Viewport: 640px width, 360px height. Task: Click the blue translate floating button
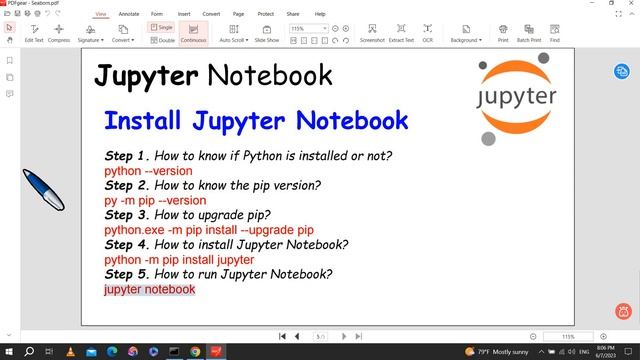click(x=622, y=71)
